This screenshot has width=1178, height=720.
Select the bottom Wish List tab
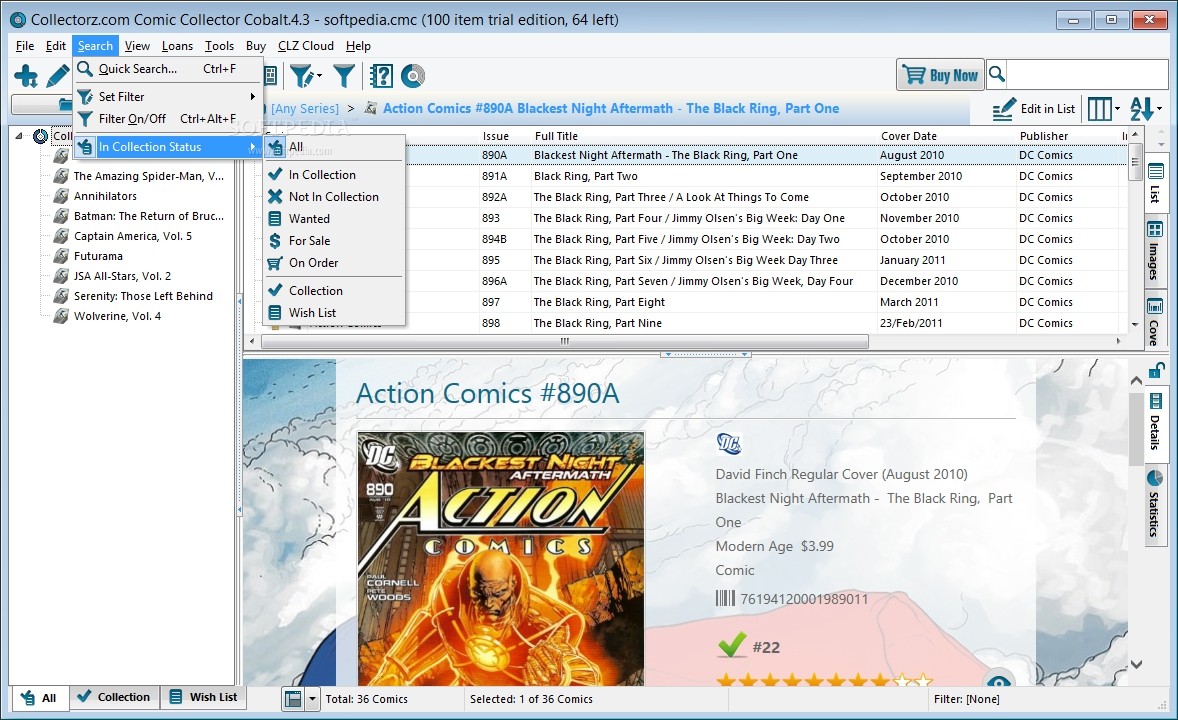point(204,697)
